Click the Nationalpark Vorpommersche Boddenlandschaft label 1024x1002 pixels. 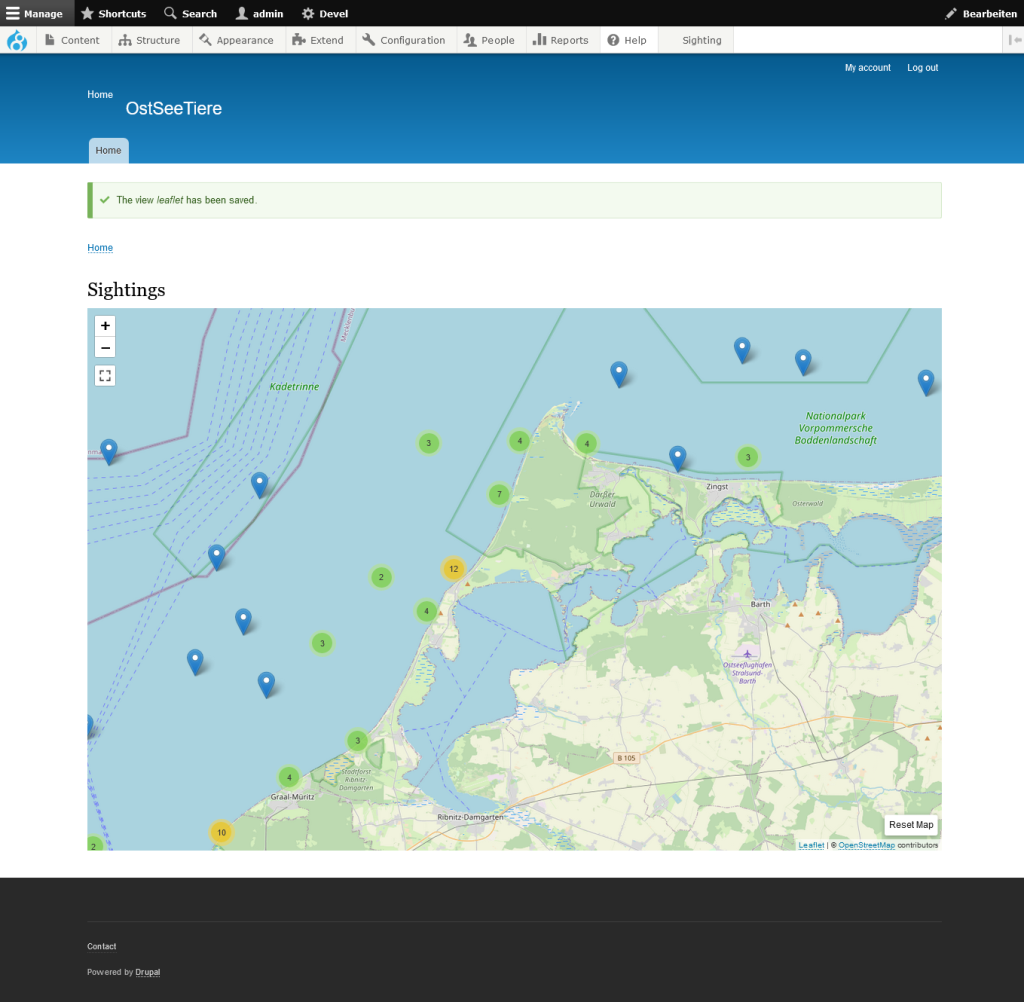click(x=835, y=428)
